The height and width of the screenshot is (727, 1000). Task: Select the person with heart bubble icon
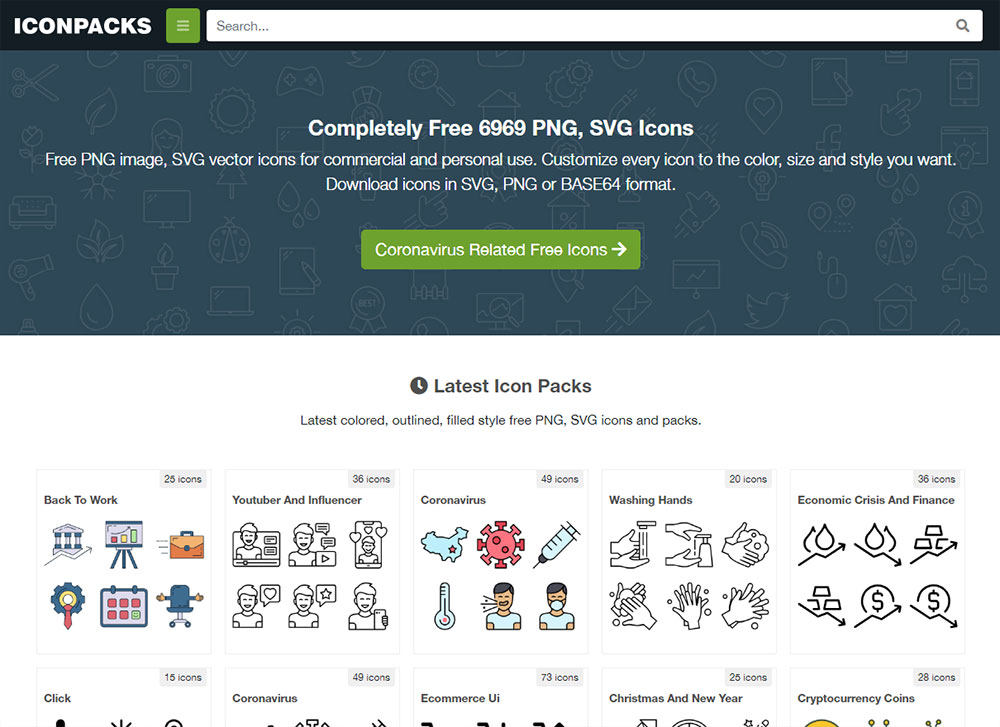256,606
